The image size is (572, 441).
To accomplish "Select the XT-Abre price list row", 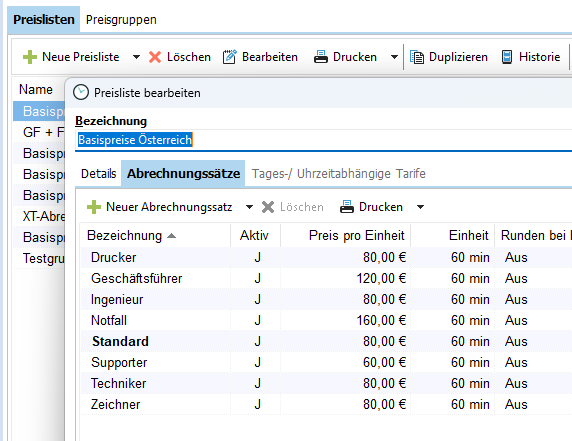I will coord(39,216).
